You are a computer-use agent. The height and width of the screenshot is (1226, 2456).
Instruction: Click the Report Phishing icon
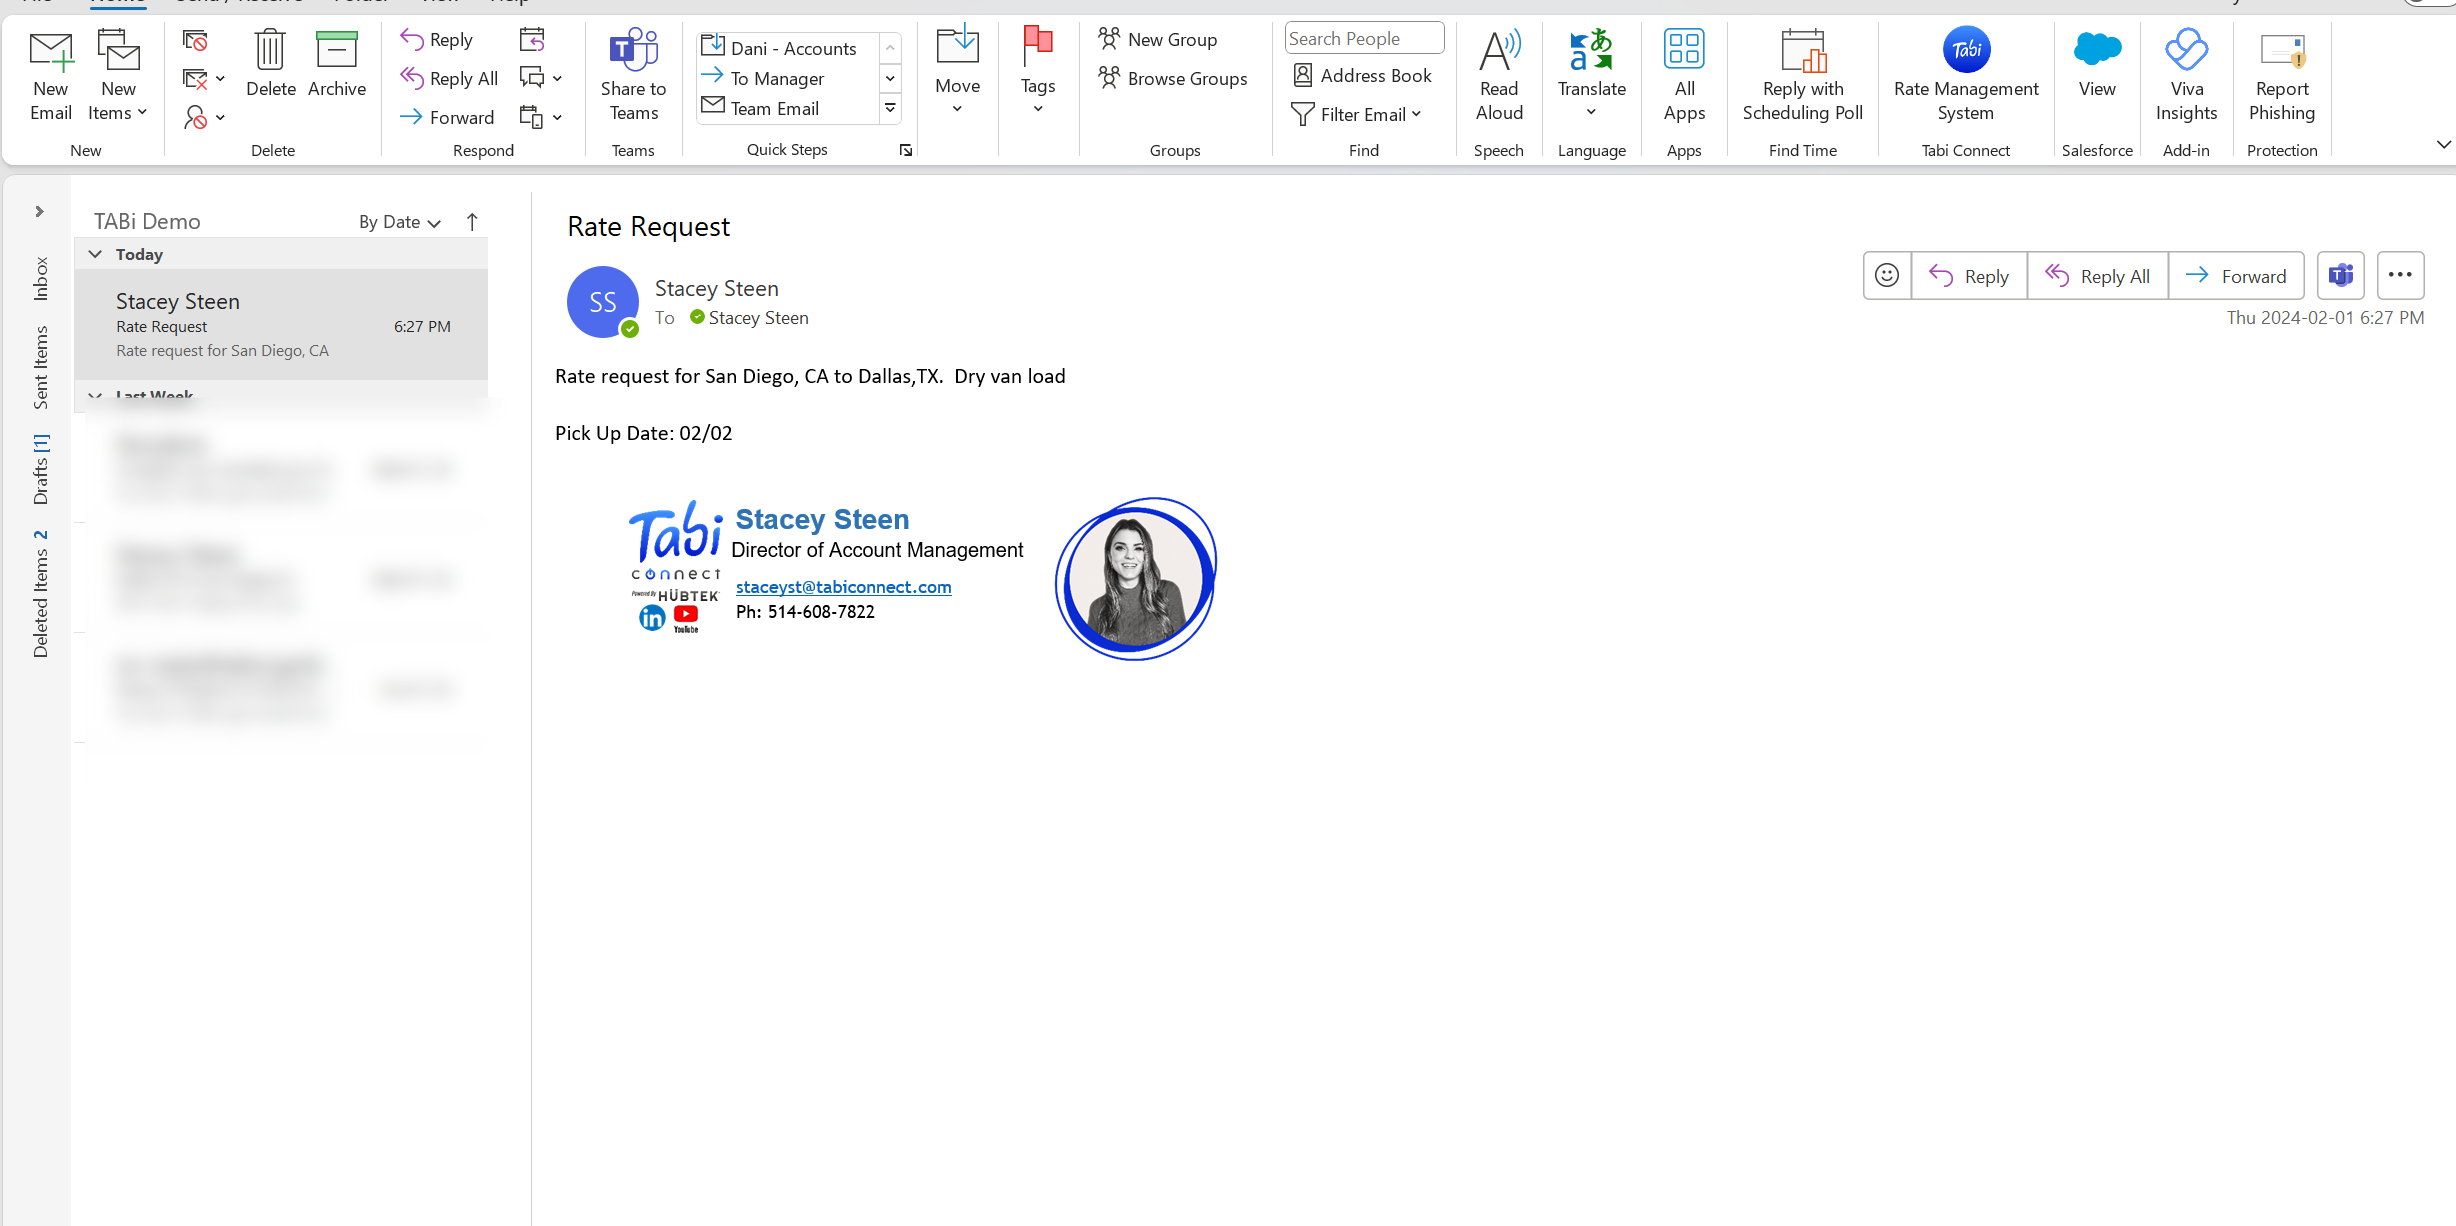click(x=2281, y=50)
